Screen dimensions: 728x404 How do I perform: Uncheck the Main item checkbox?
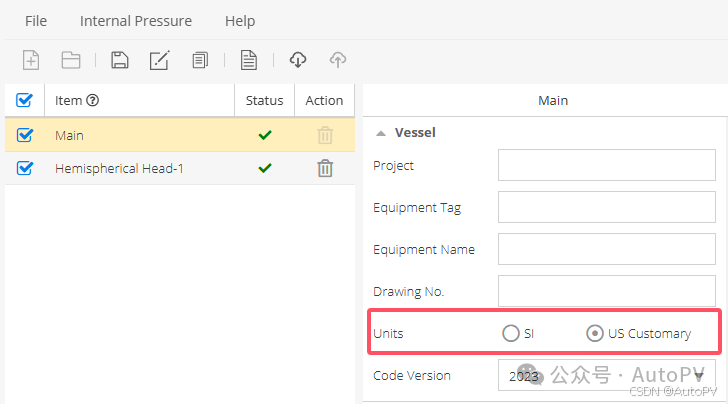coord(25,135)
